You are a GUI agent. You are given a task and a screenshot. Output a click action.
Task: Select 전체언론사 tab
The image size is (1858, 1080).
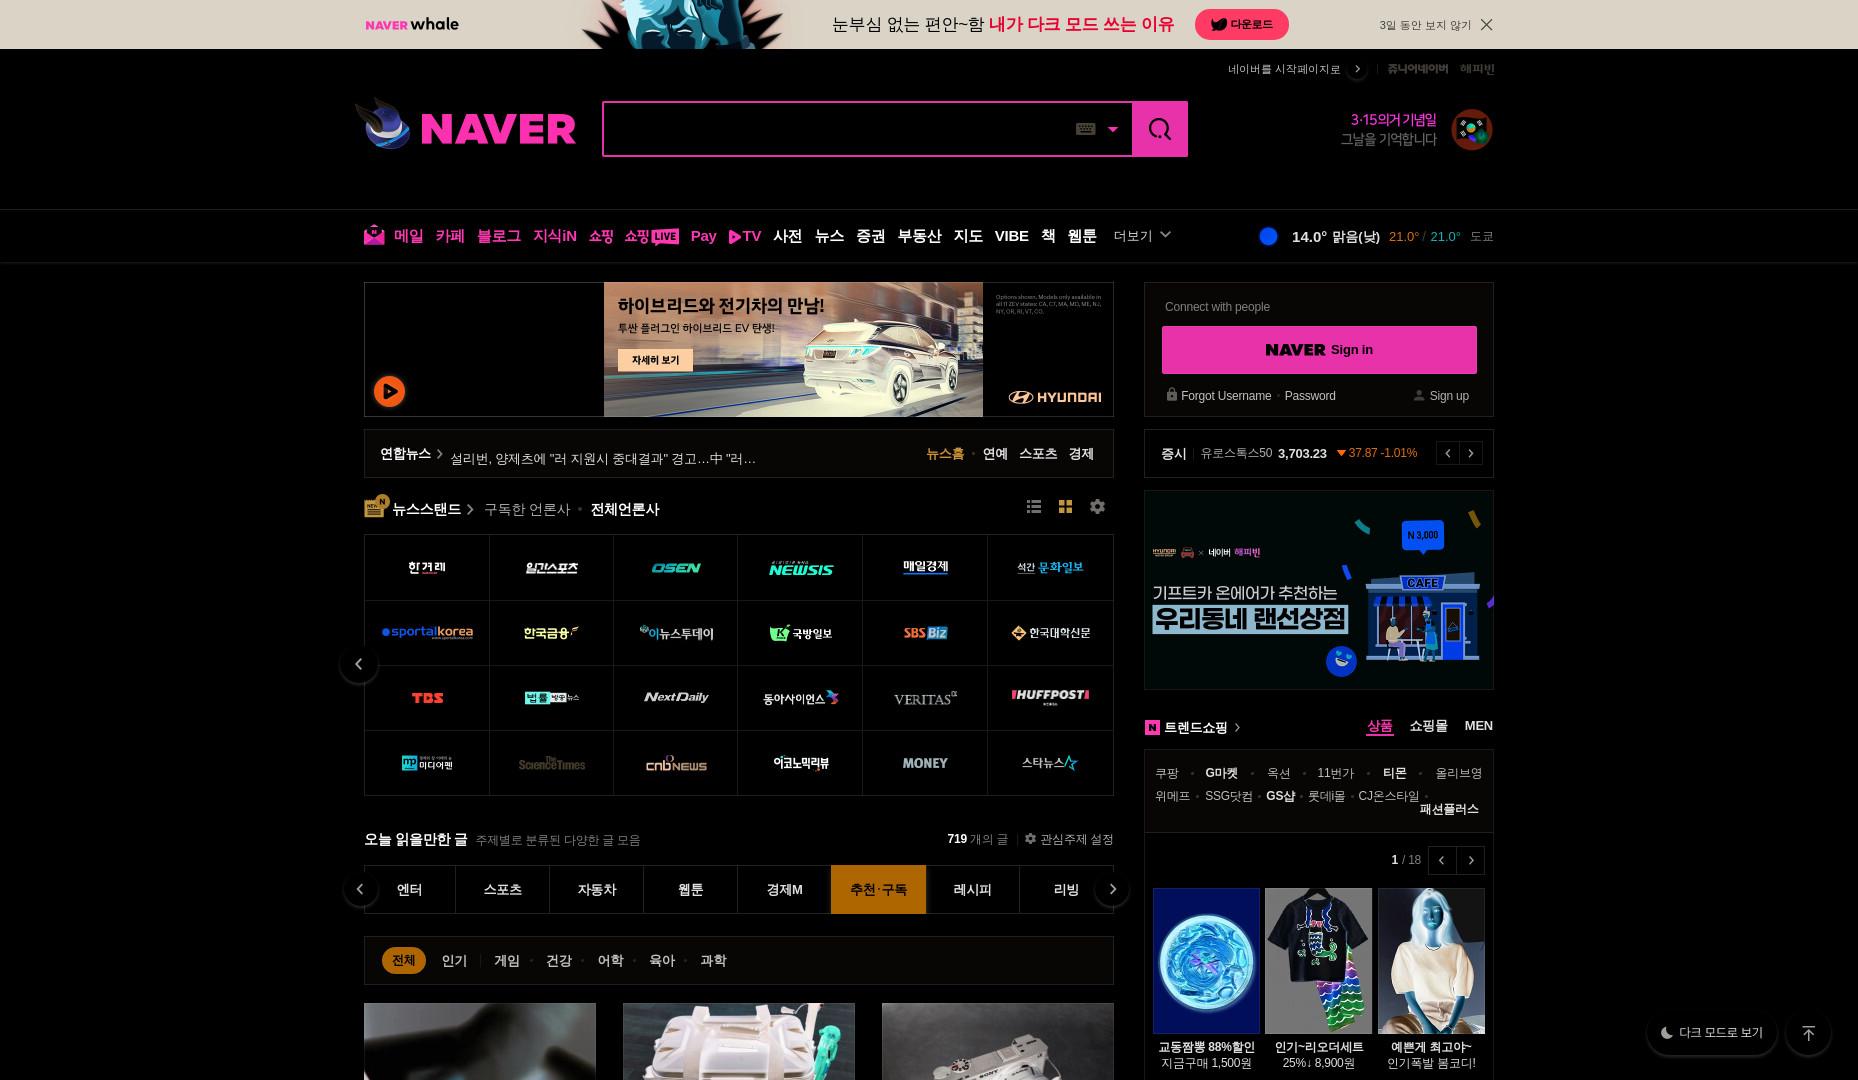tap(625, 510)
